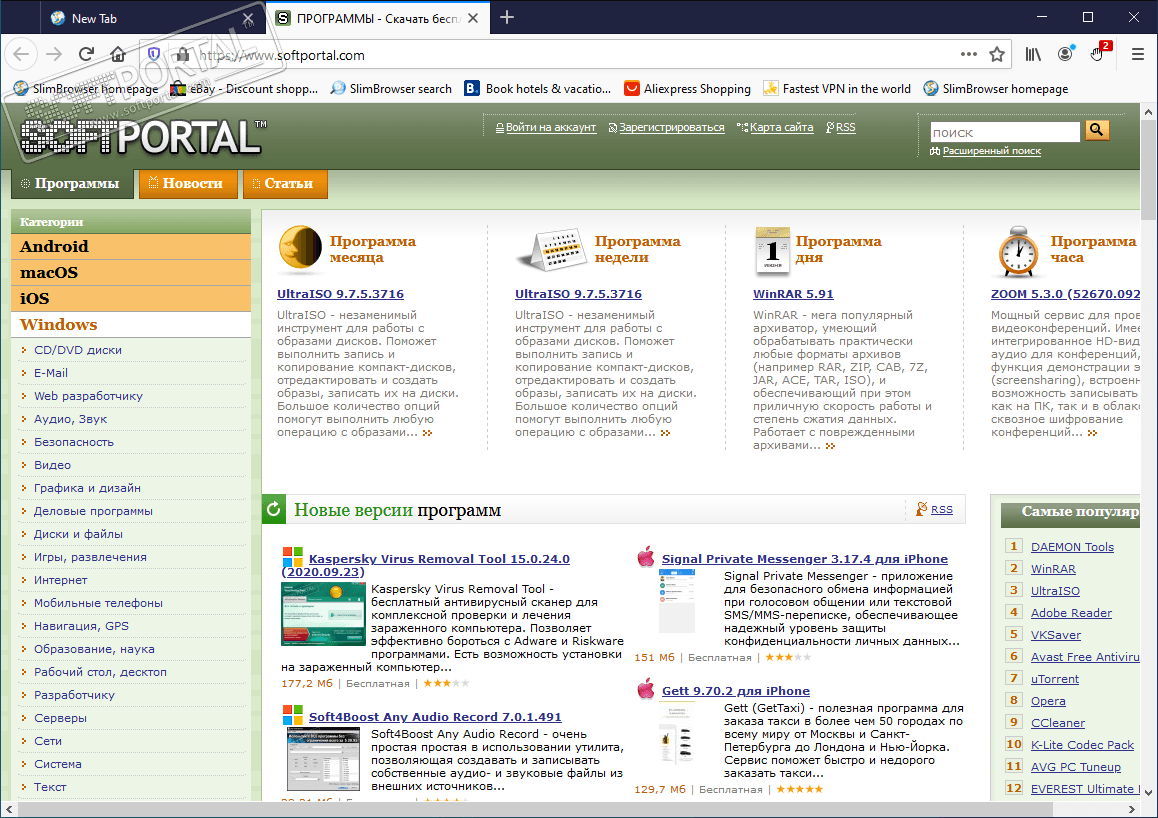The width and height of the screenshot is (1158, 818).
Task: Open RSS link in Новые версии section
Action: 942,509
